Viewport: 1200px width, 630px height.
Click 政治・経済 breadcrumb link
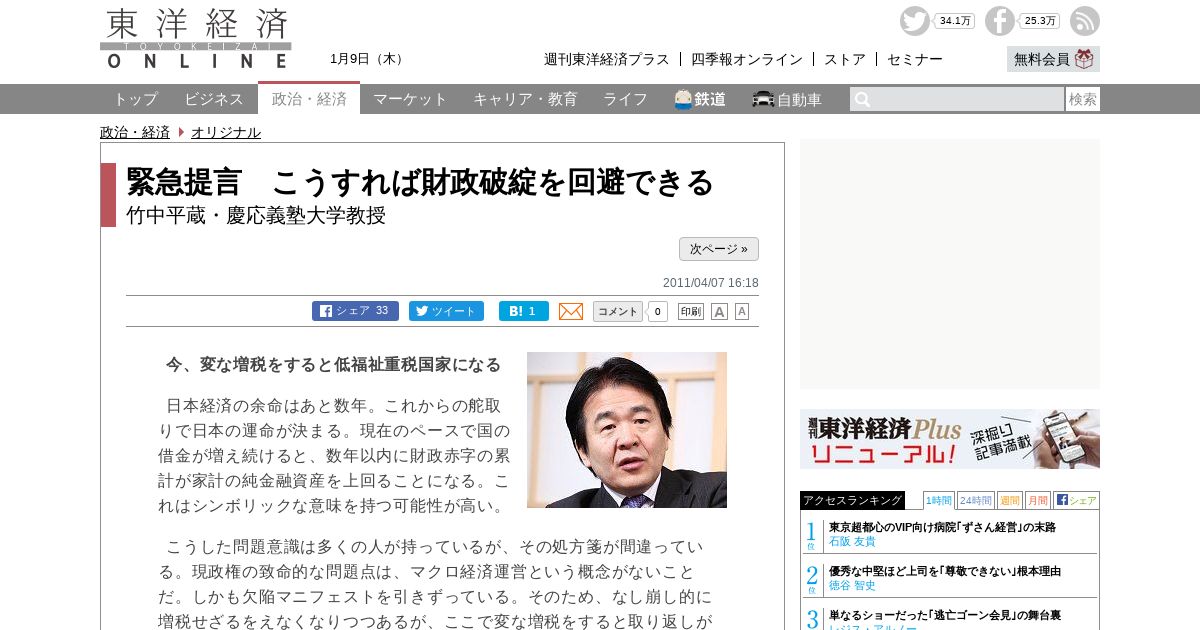(x=135, y=132)
